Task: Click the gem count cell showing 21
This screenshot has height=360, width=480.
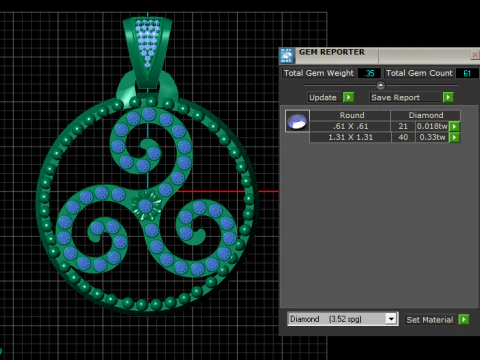Action: [x=403, y=126]
